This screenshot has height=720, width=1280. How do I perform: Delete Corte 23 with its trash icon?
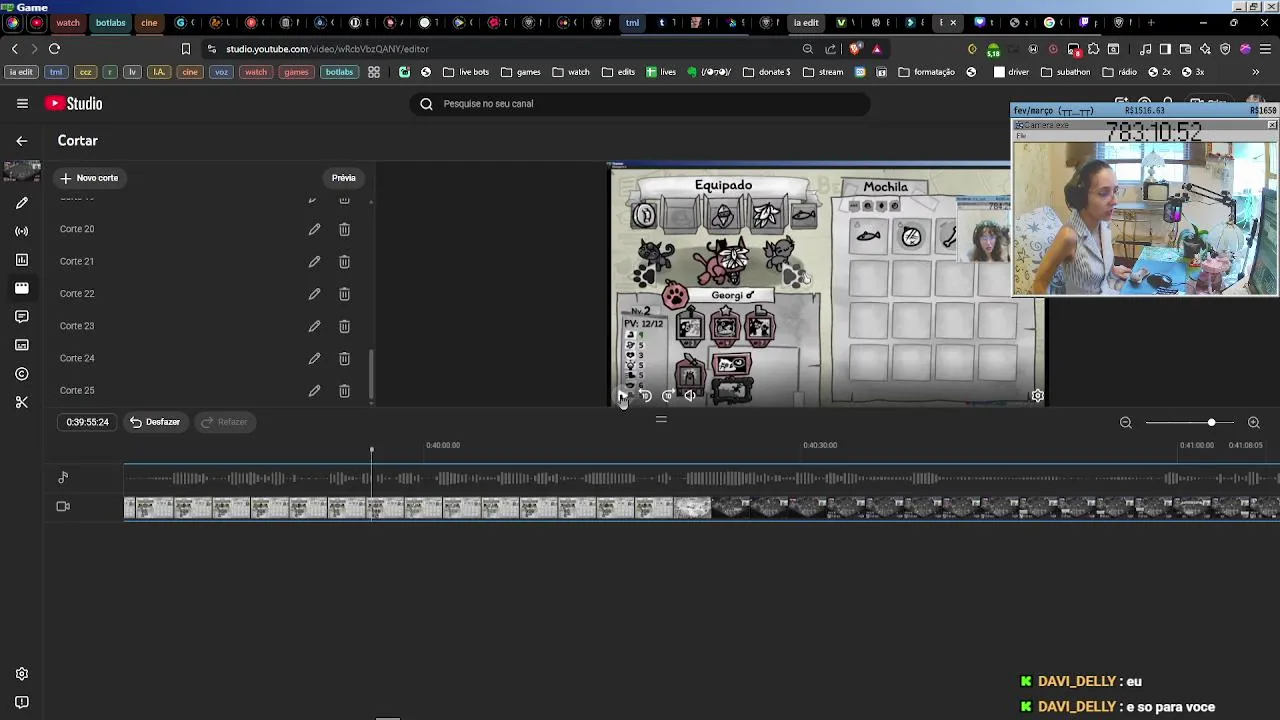click(x=344, y=326)
